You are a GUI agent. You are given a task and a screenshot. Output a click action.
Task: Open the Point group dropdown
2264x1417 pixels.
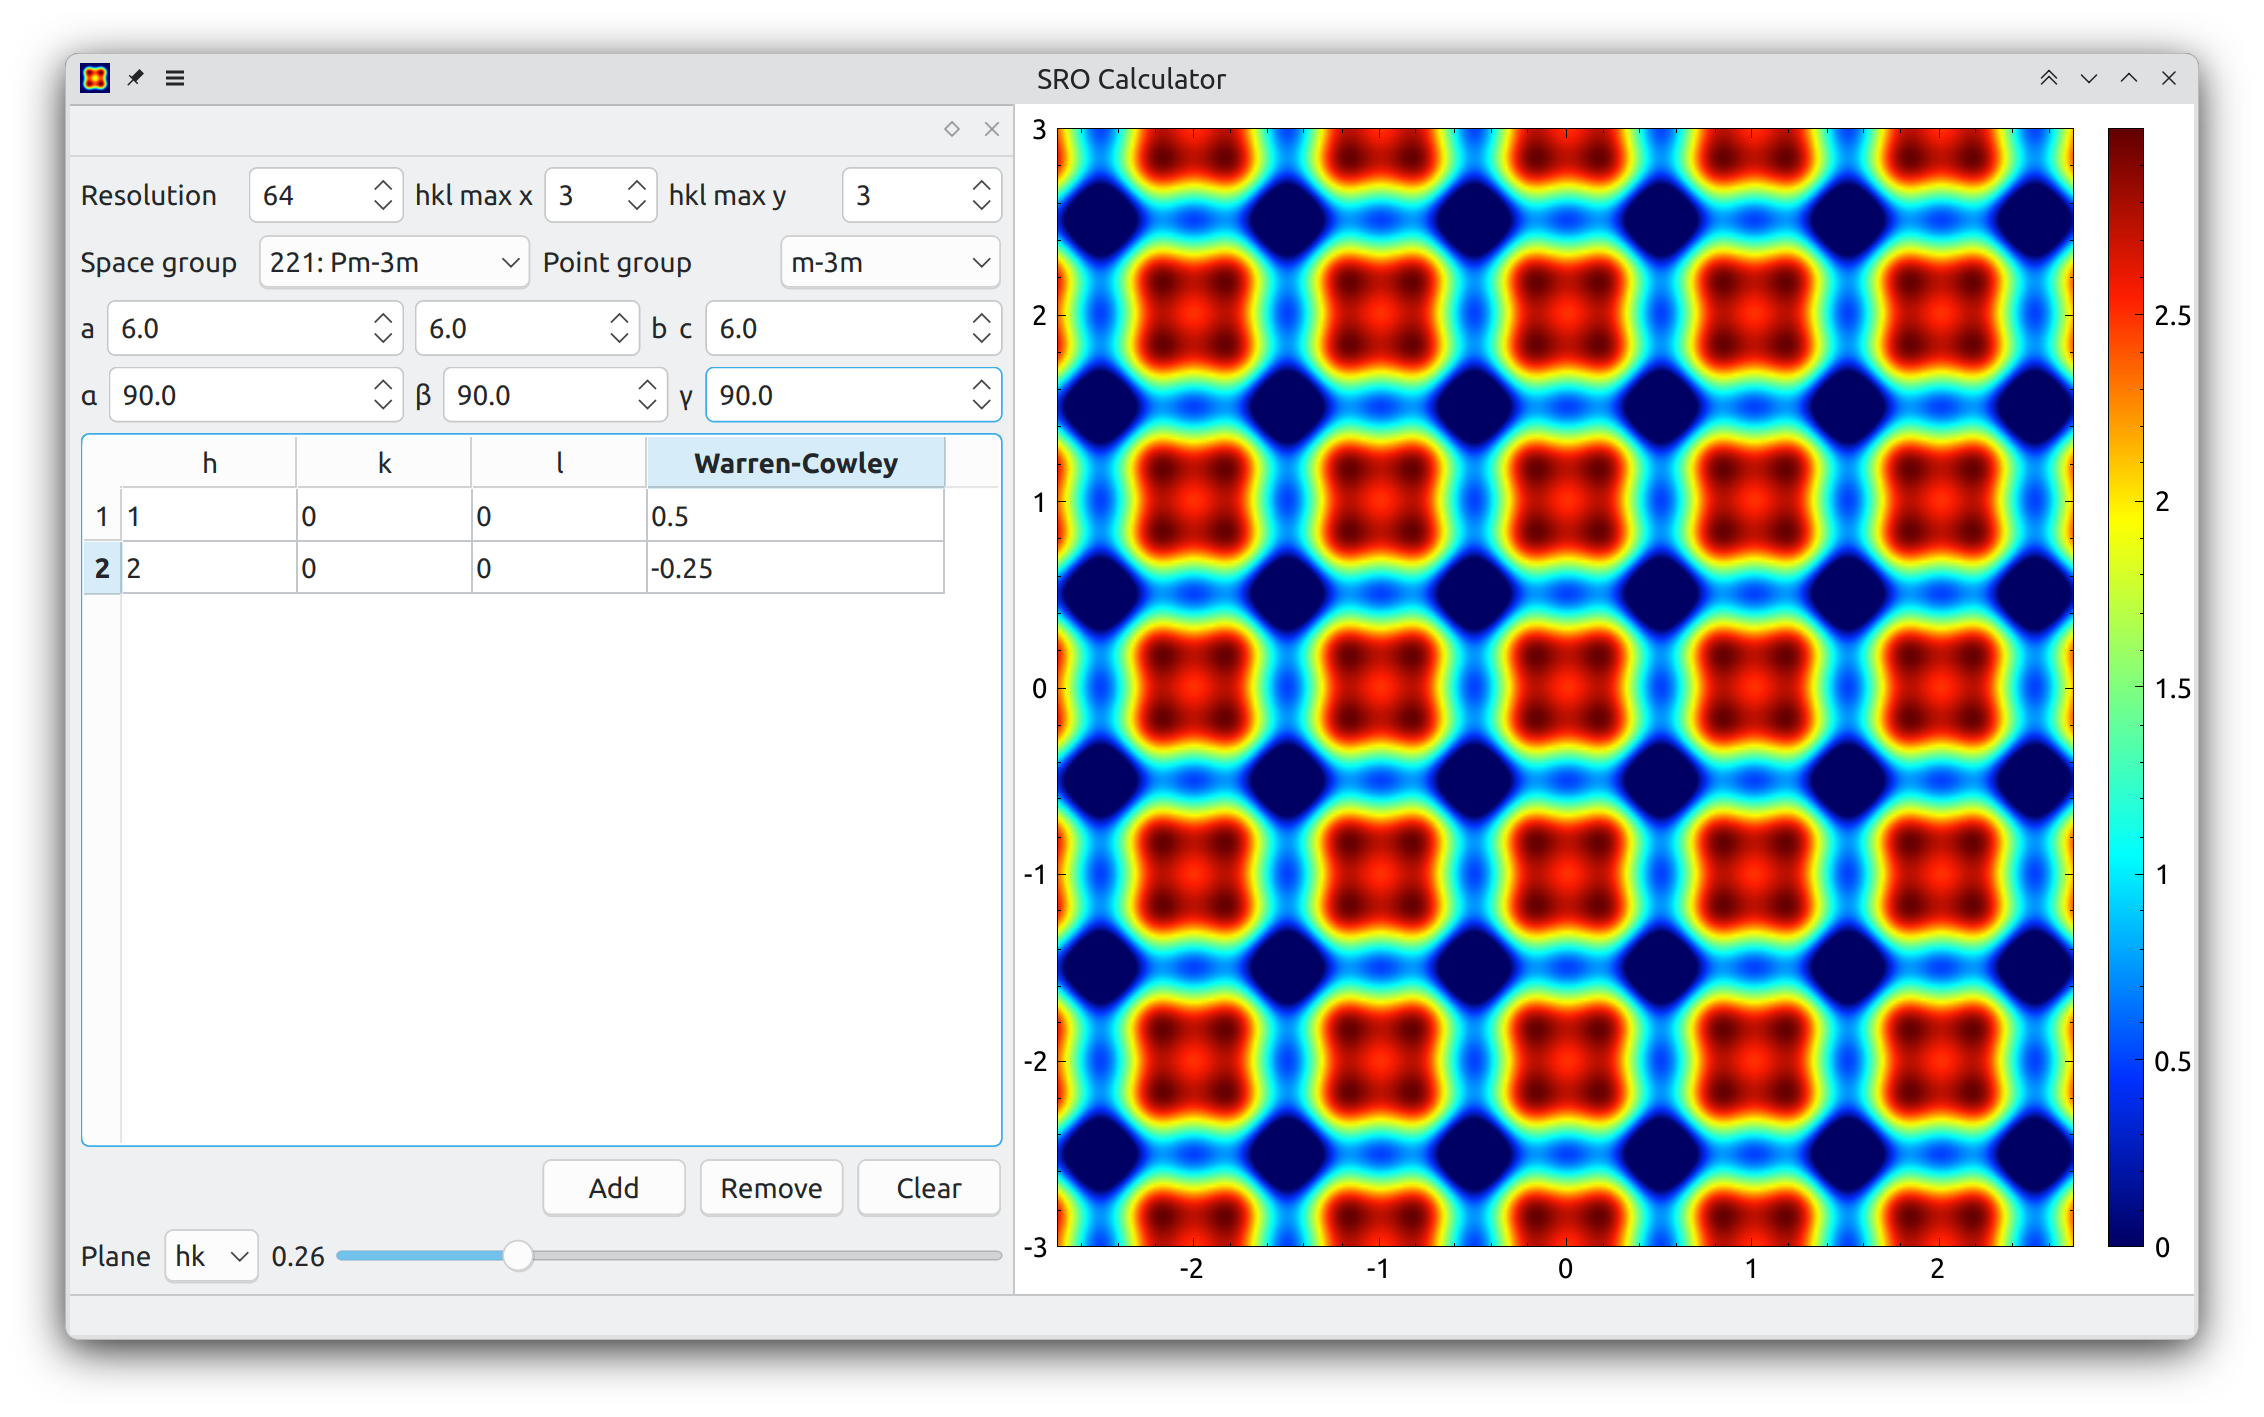pos(889,263)
